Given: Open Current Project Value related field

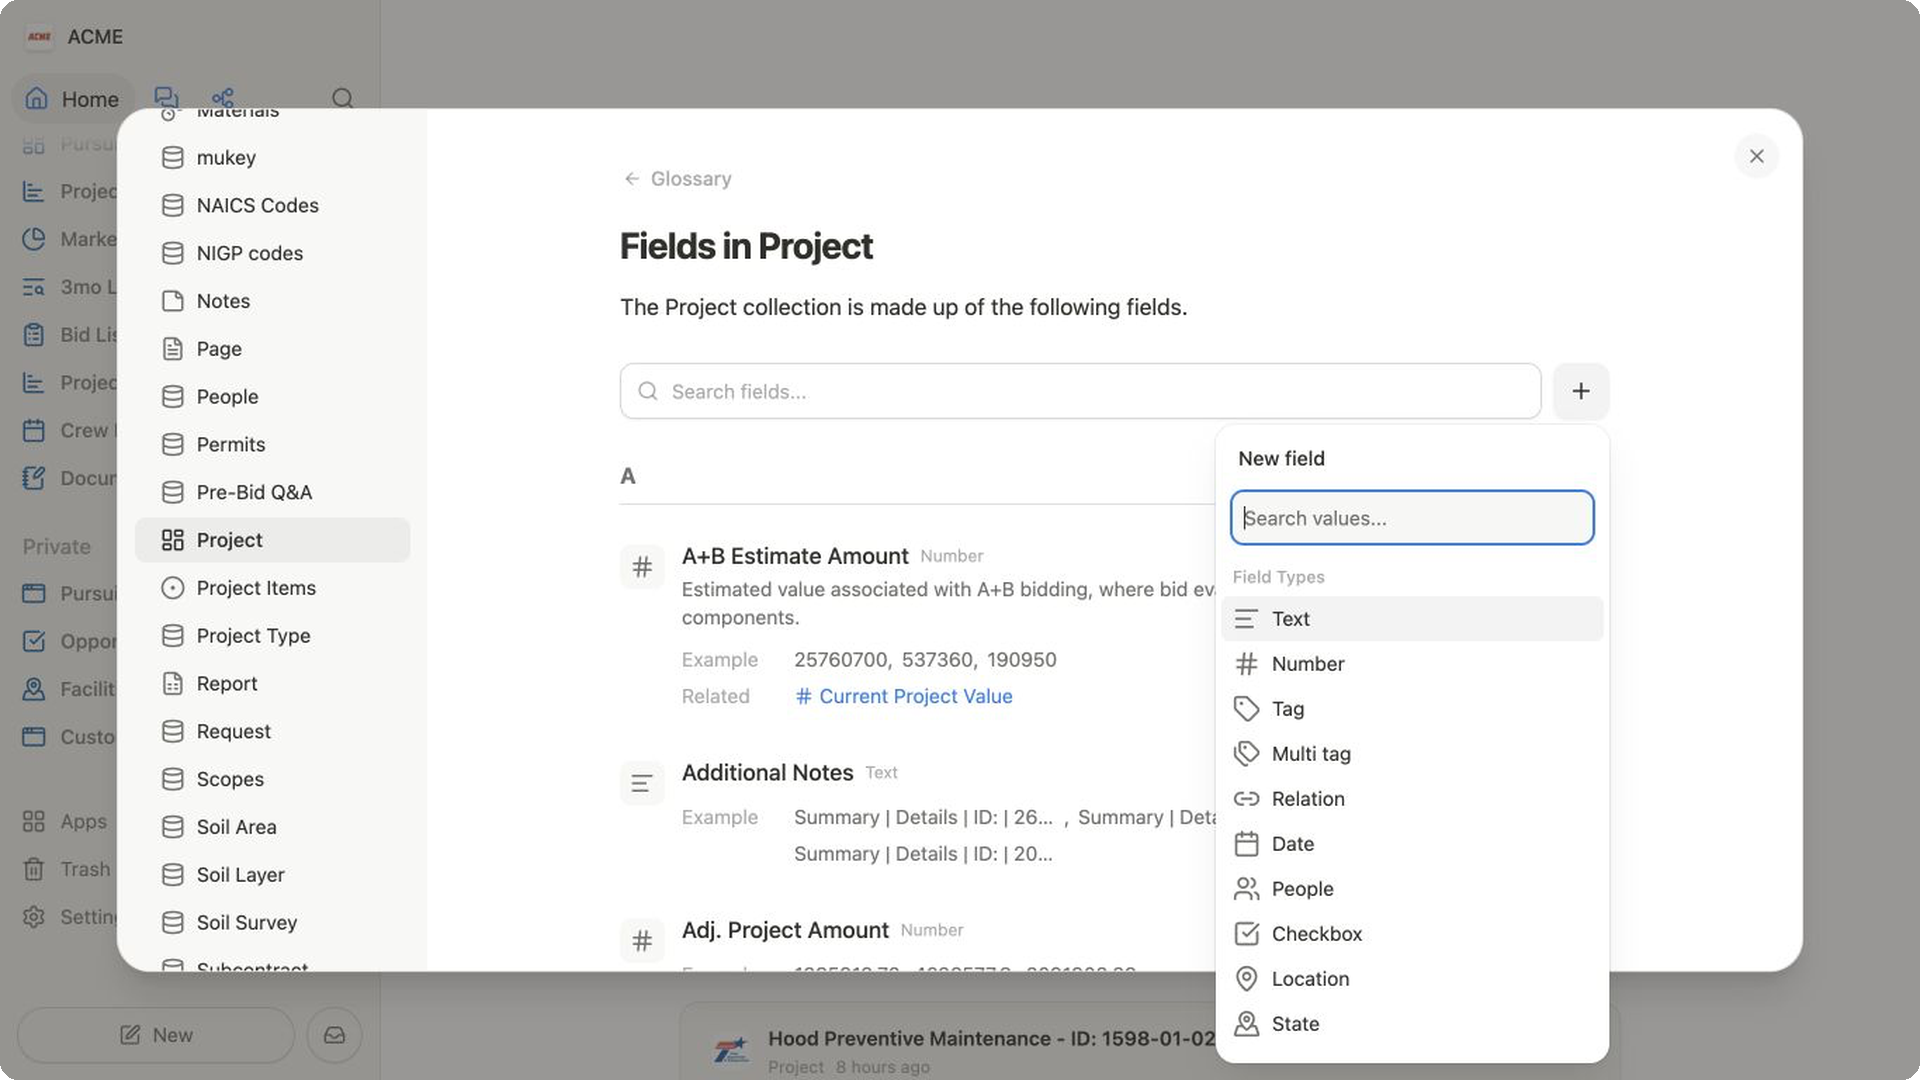Looking at the screenshot, I should pos(904,697).
